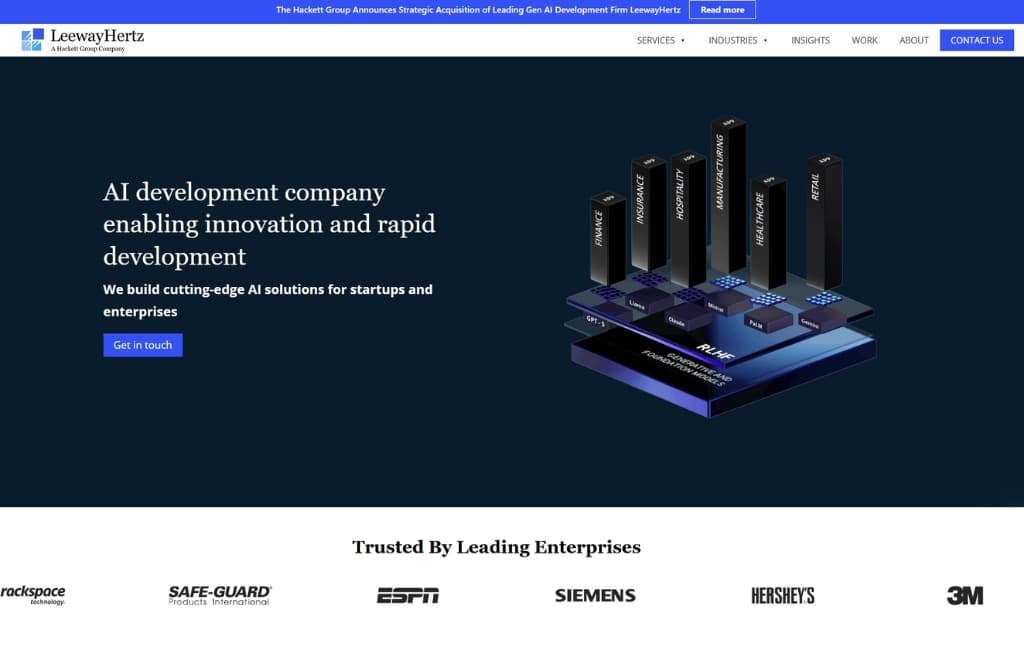
Task: Click the RLHF chip in hero graphic
Action: point(708,351)
